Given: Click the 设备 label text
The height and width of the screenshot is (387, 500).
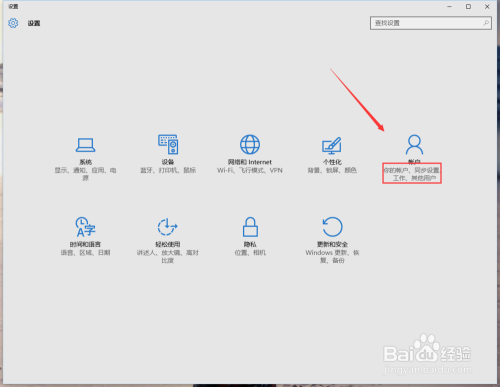Looking at the screenshot, I should point(168,162).
